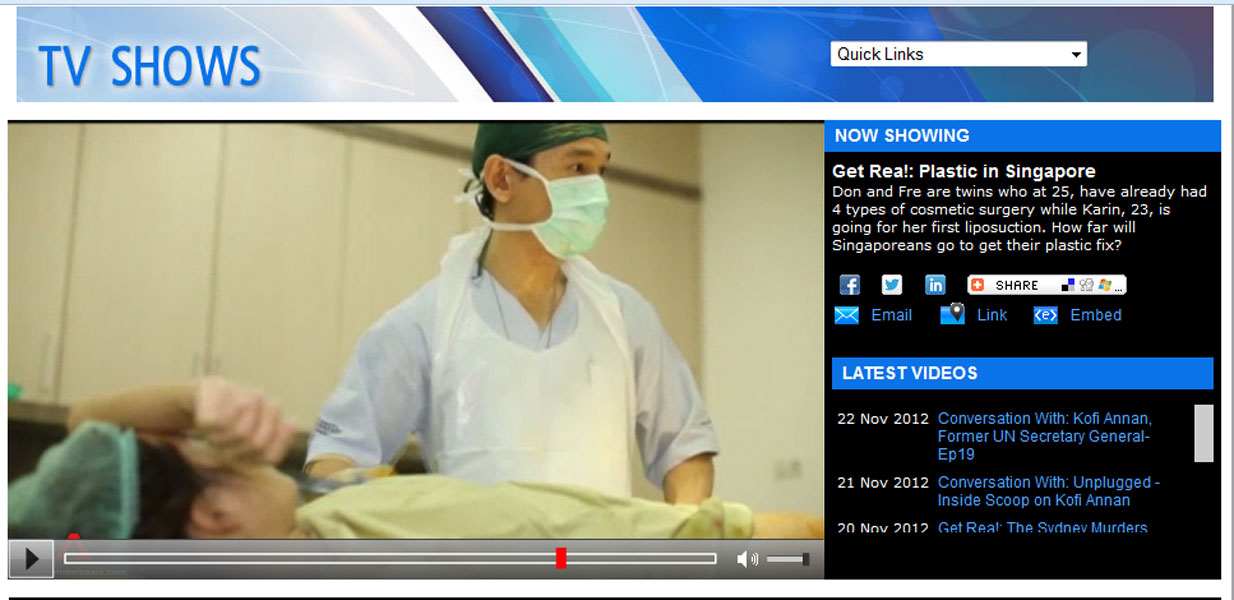Click the Embed code icon
1234x600 pixels.
1045,316
